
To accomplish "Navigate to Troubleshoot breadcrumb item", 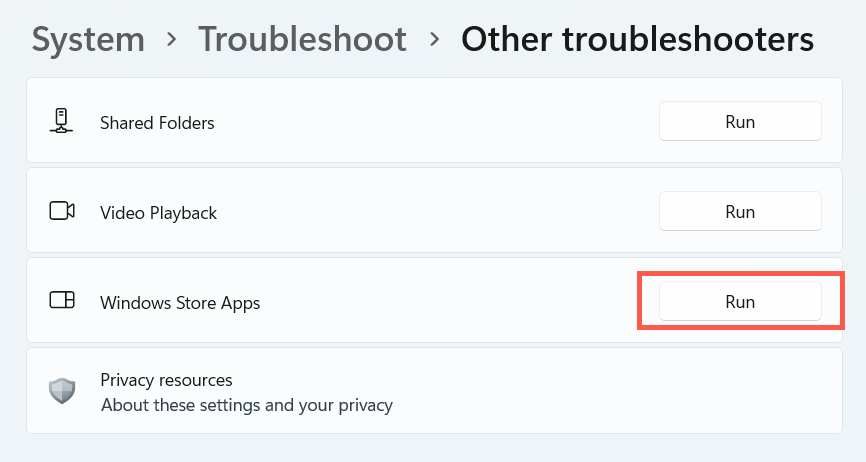I will pyautogui.click(x=302, y=39).
